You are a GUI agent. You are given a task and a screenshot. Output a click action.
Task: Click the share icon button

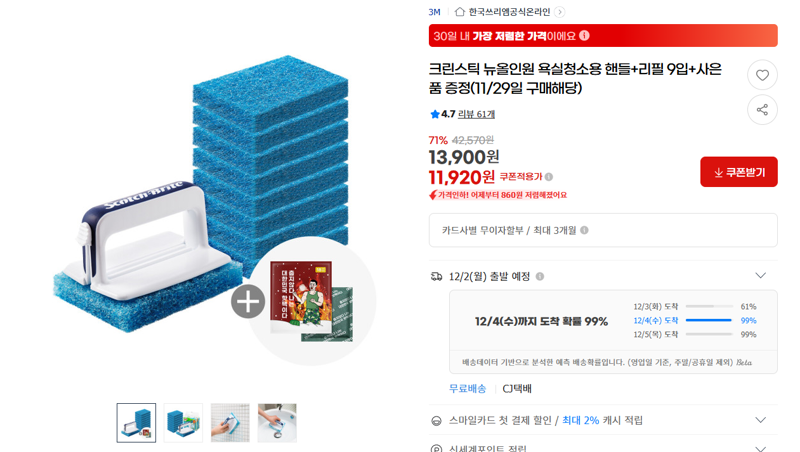(762, 110)
